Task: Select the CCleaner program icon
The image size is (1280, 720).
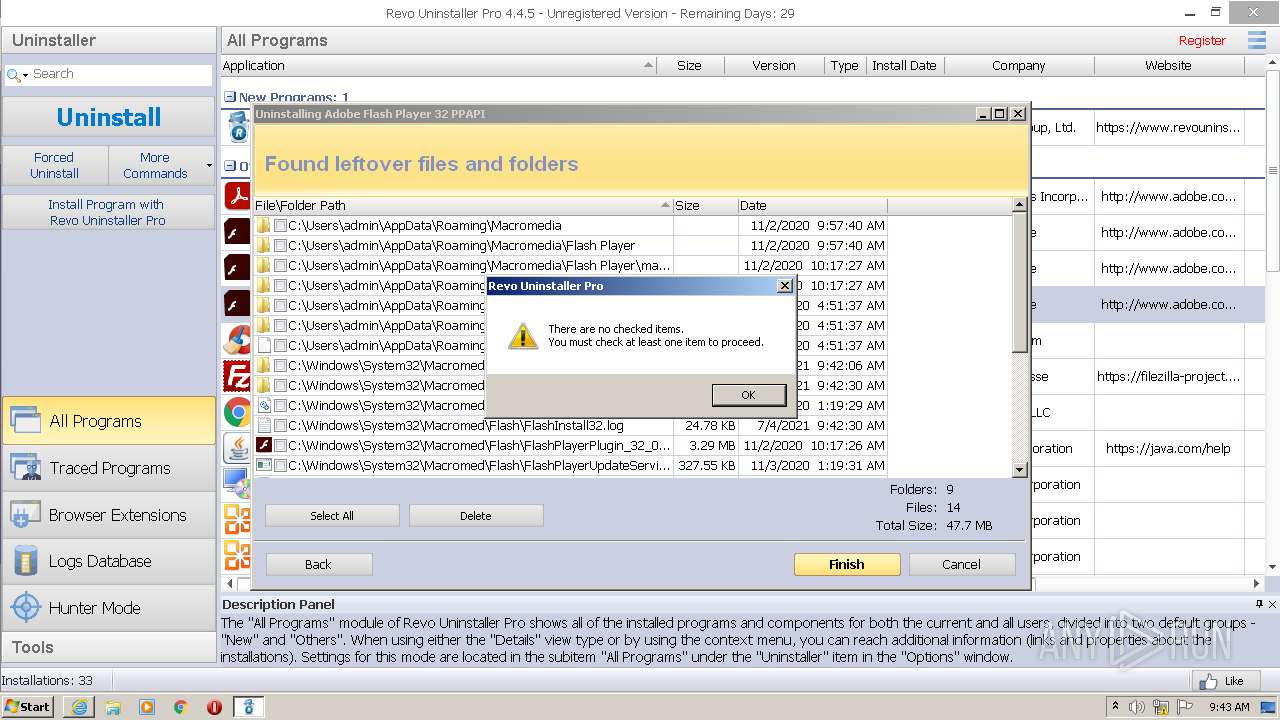Action: point(237,340)
